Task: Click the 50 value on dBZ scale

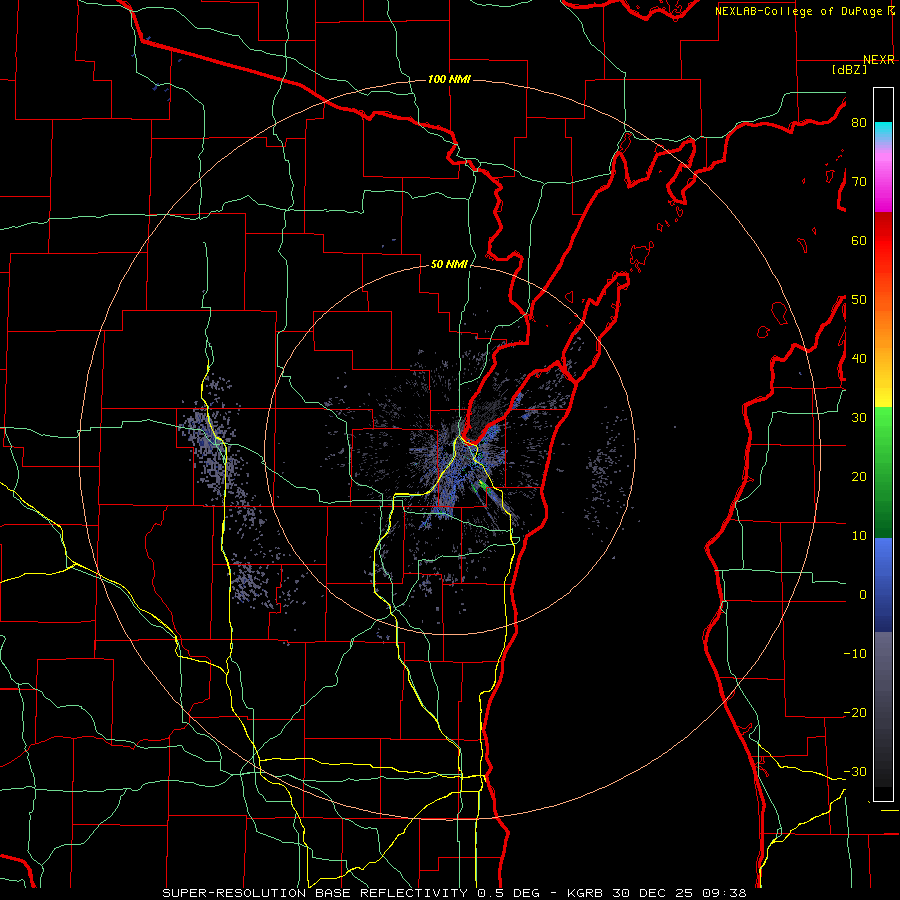Action: [859, 300]
